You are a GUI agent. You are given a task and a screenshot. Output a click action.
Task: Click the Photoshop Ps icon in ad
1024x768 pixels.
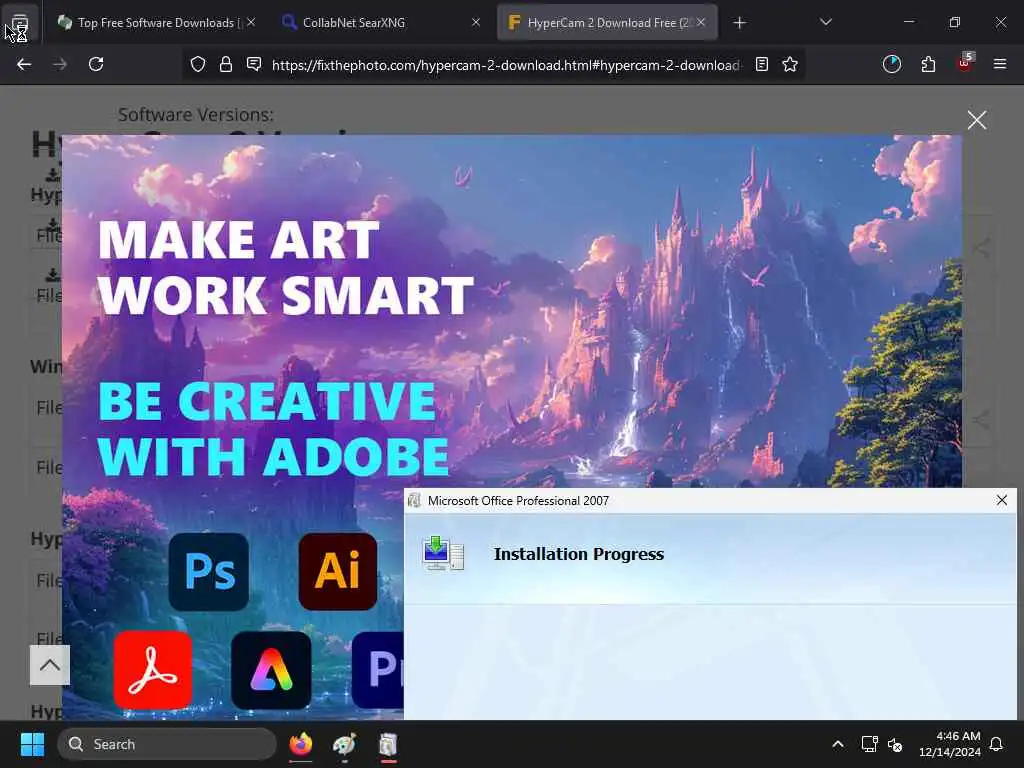click(x=209, y=572)
